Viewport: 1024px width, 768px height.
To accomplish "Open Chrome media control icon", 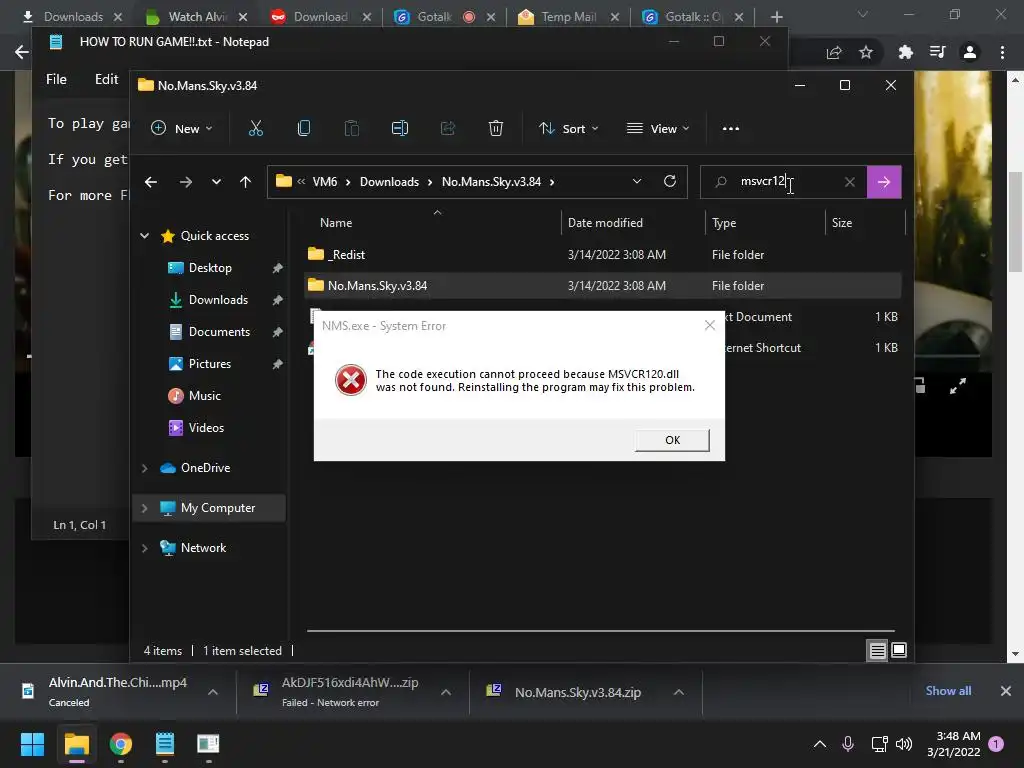I will click(x=937, y=52).
